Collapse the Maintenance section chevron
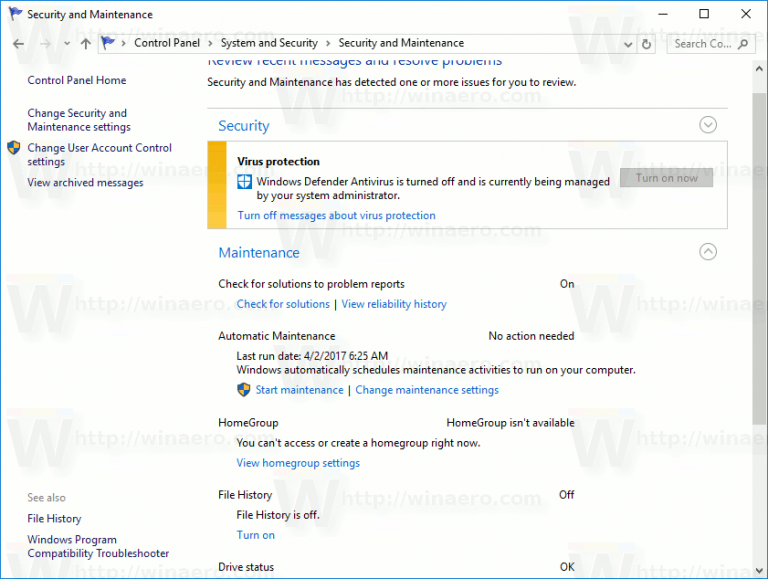The height and width of the screenshot is (579, 768). pos(708,252)
